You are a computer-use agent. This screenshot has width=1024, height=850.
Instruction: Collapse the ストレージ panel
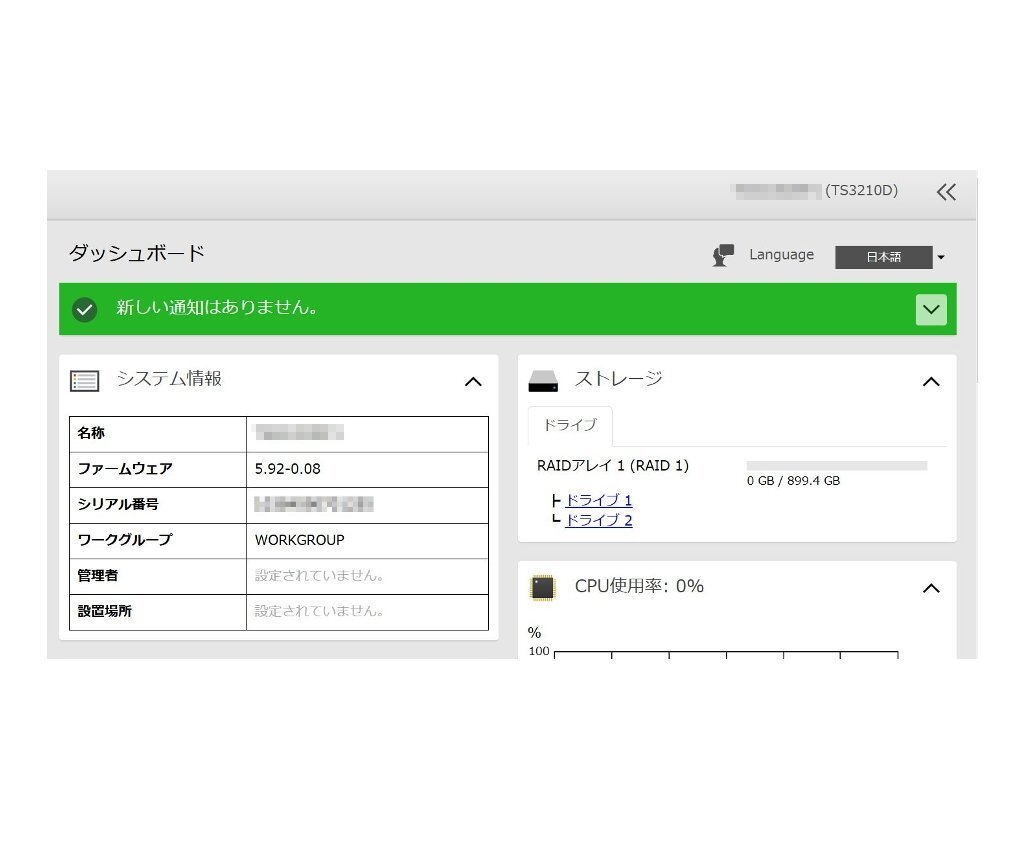point(931,382)
